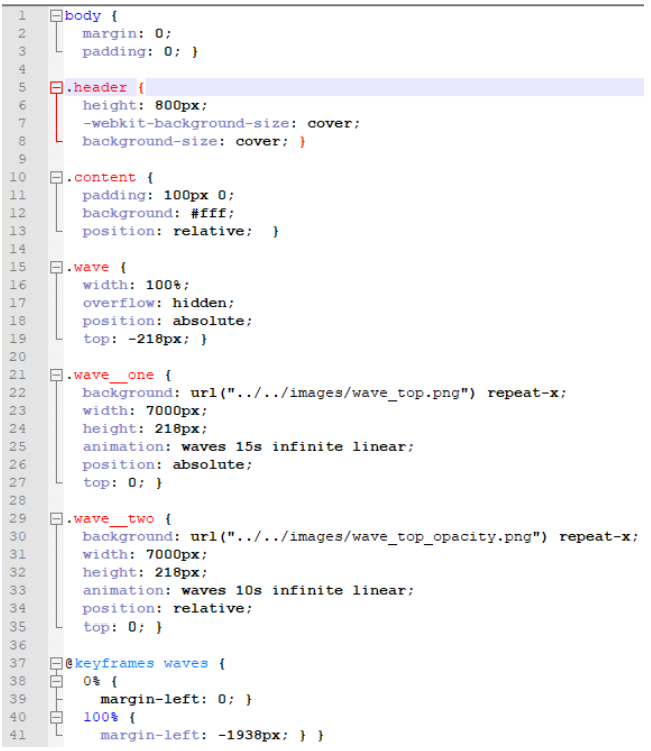Click line number 41 in the gutter
Viewport: 651px width, 751px height.
point(18,735)
